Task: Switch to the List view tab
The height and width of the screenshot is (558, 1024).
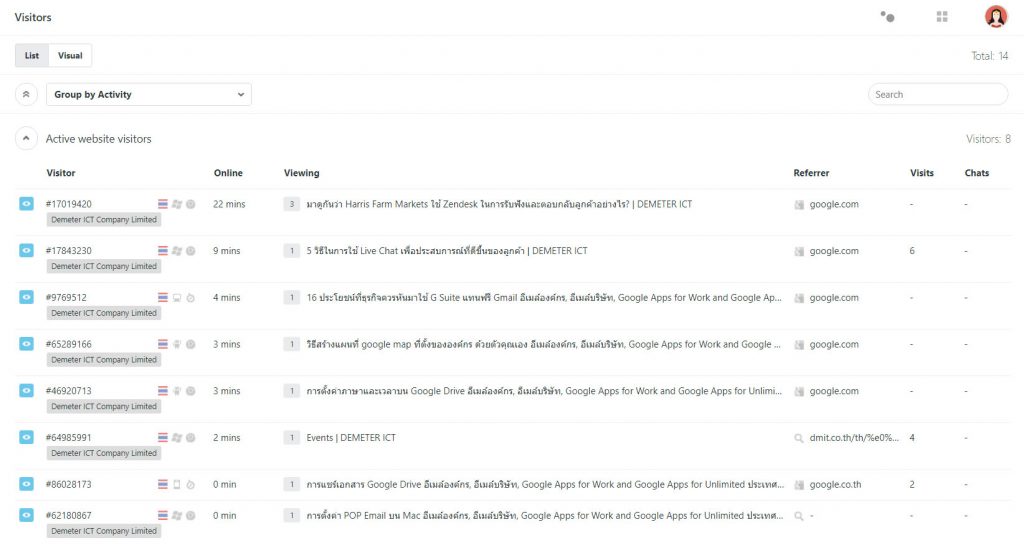Action: pos(32,56)
